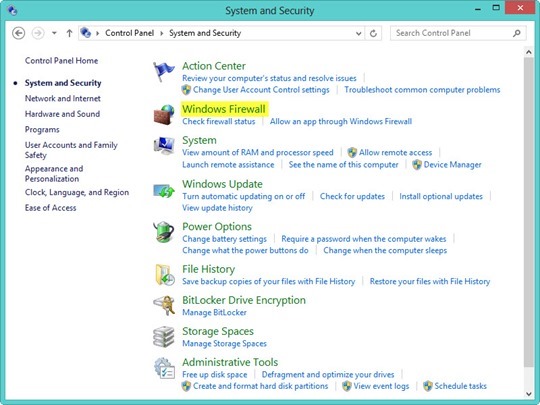This screenshot has height=405, width=540.
Task: Click the vertical scrollbar thumb
Action: click(529, 212)
